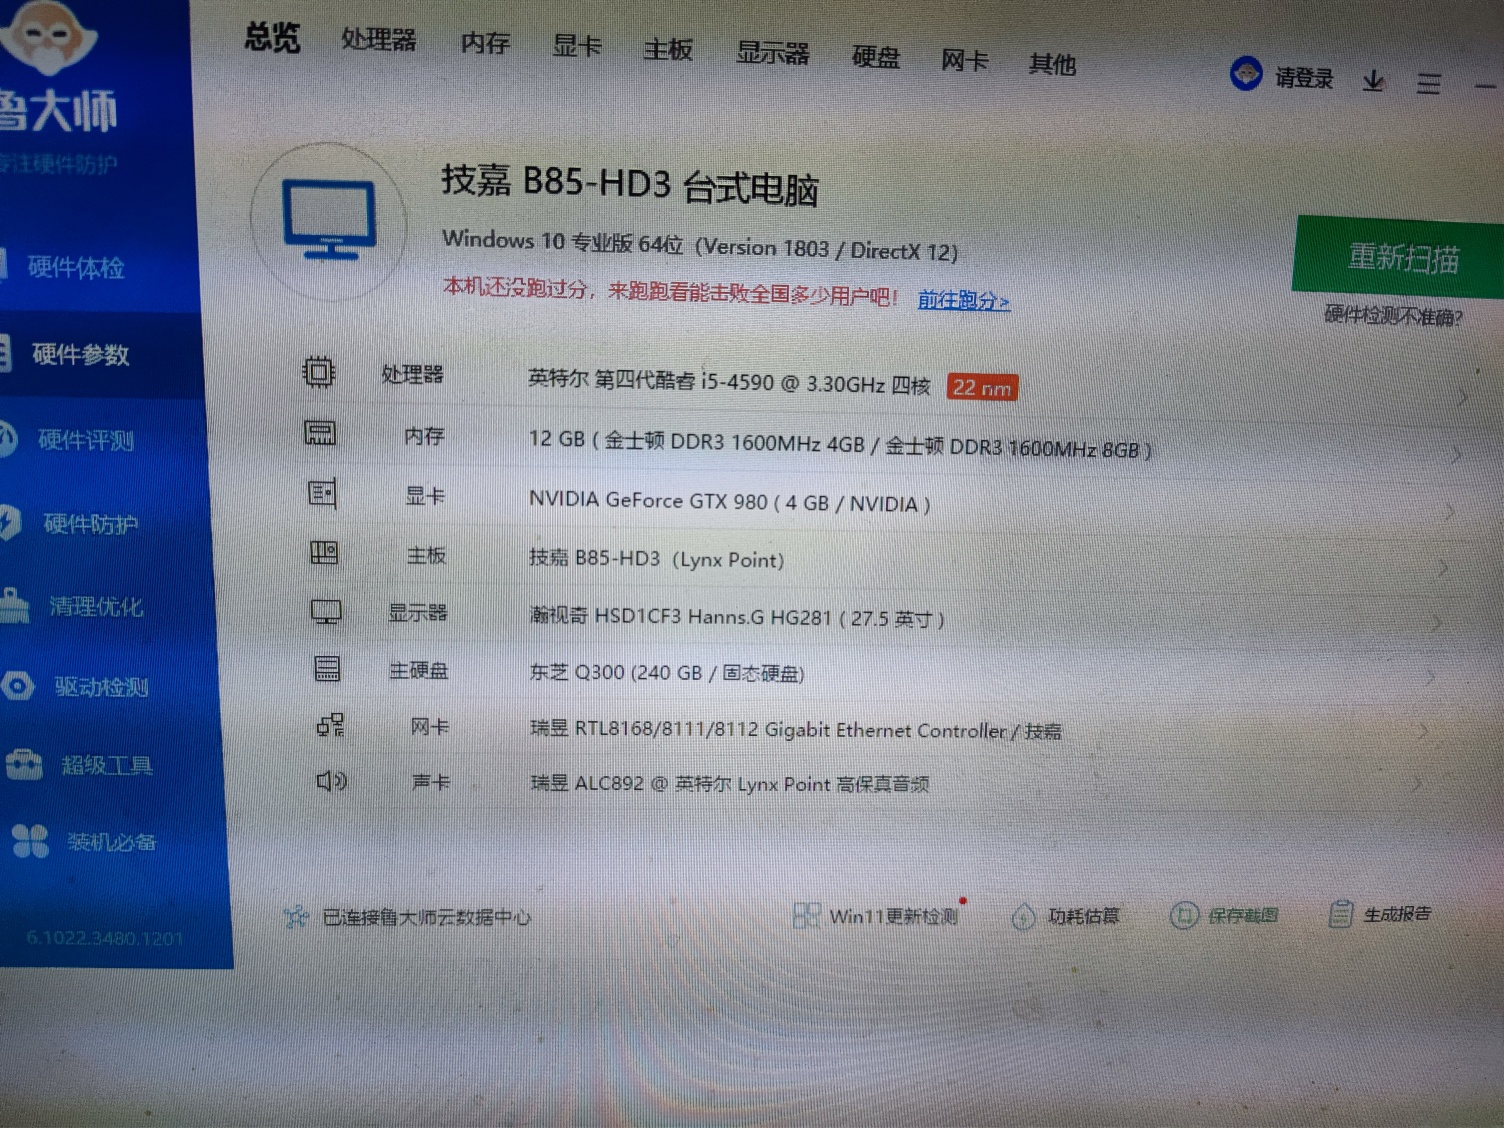Switch to the 硬盘 tab

coord(876,57)
